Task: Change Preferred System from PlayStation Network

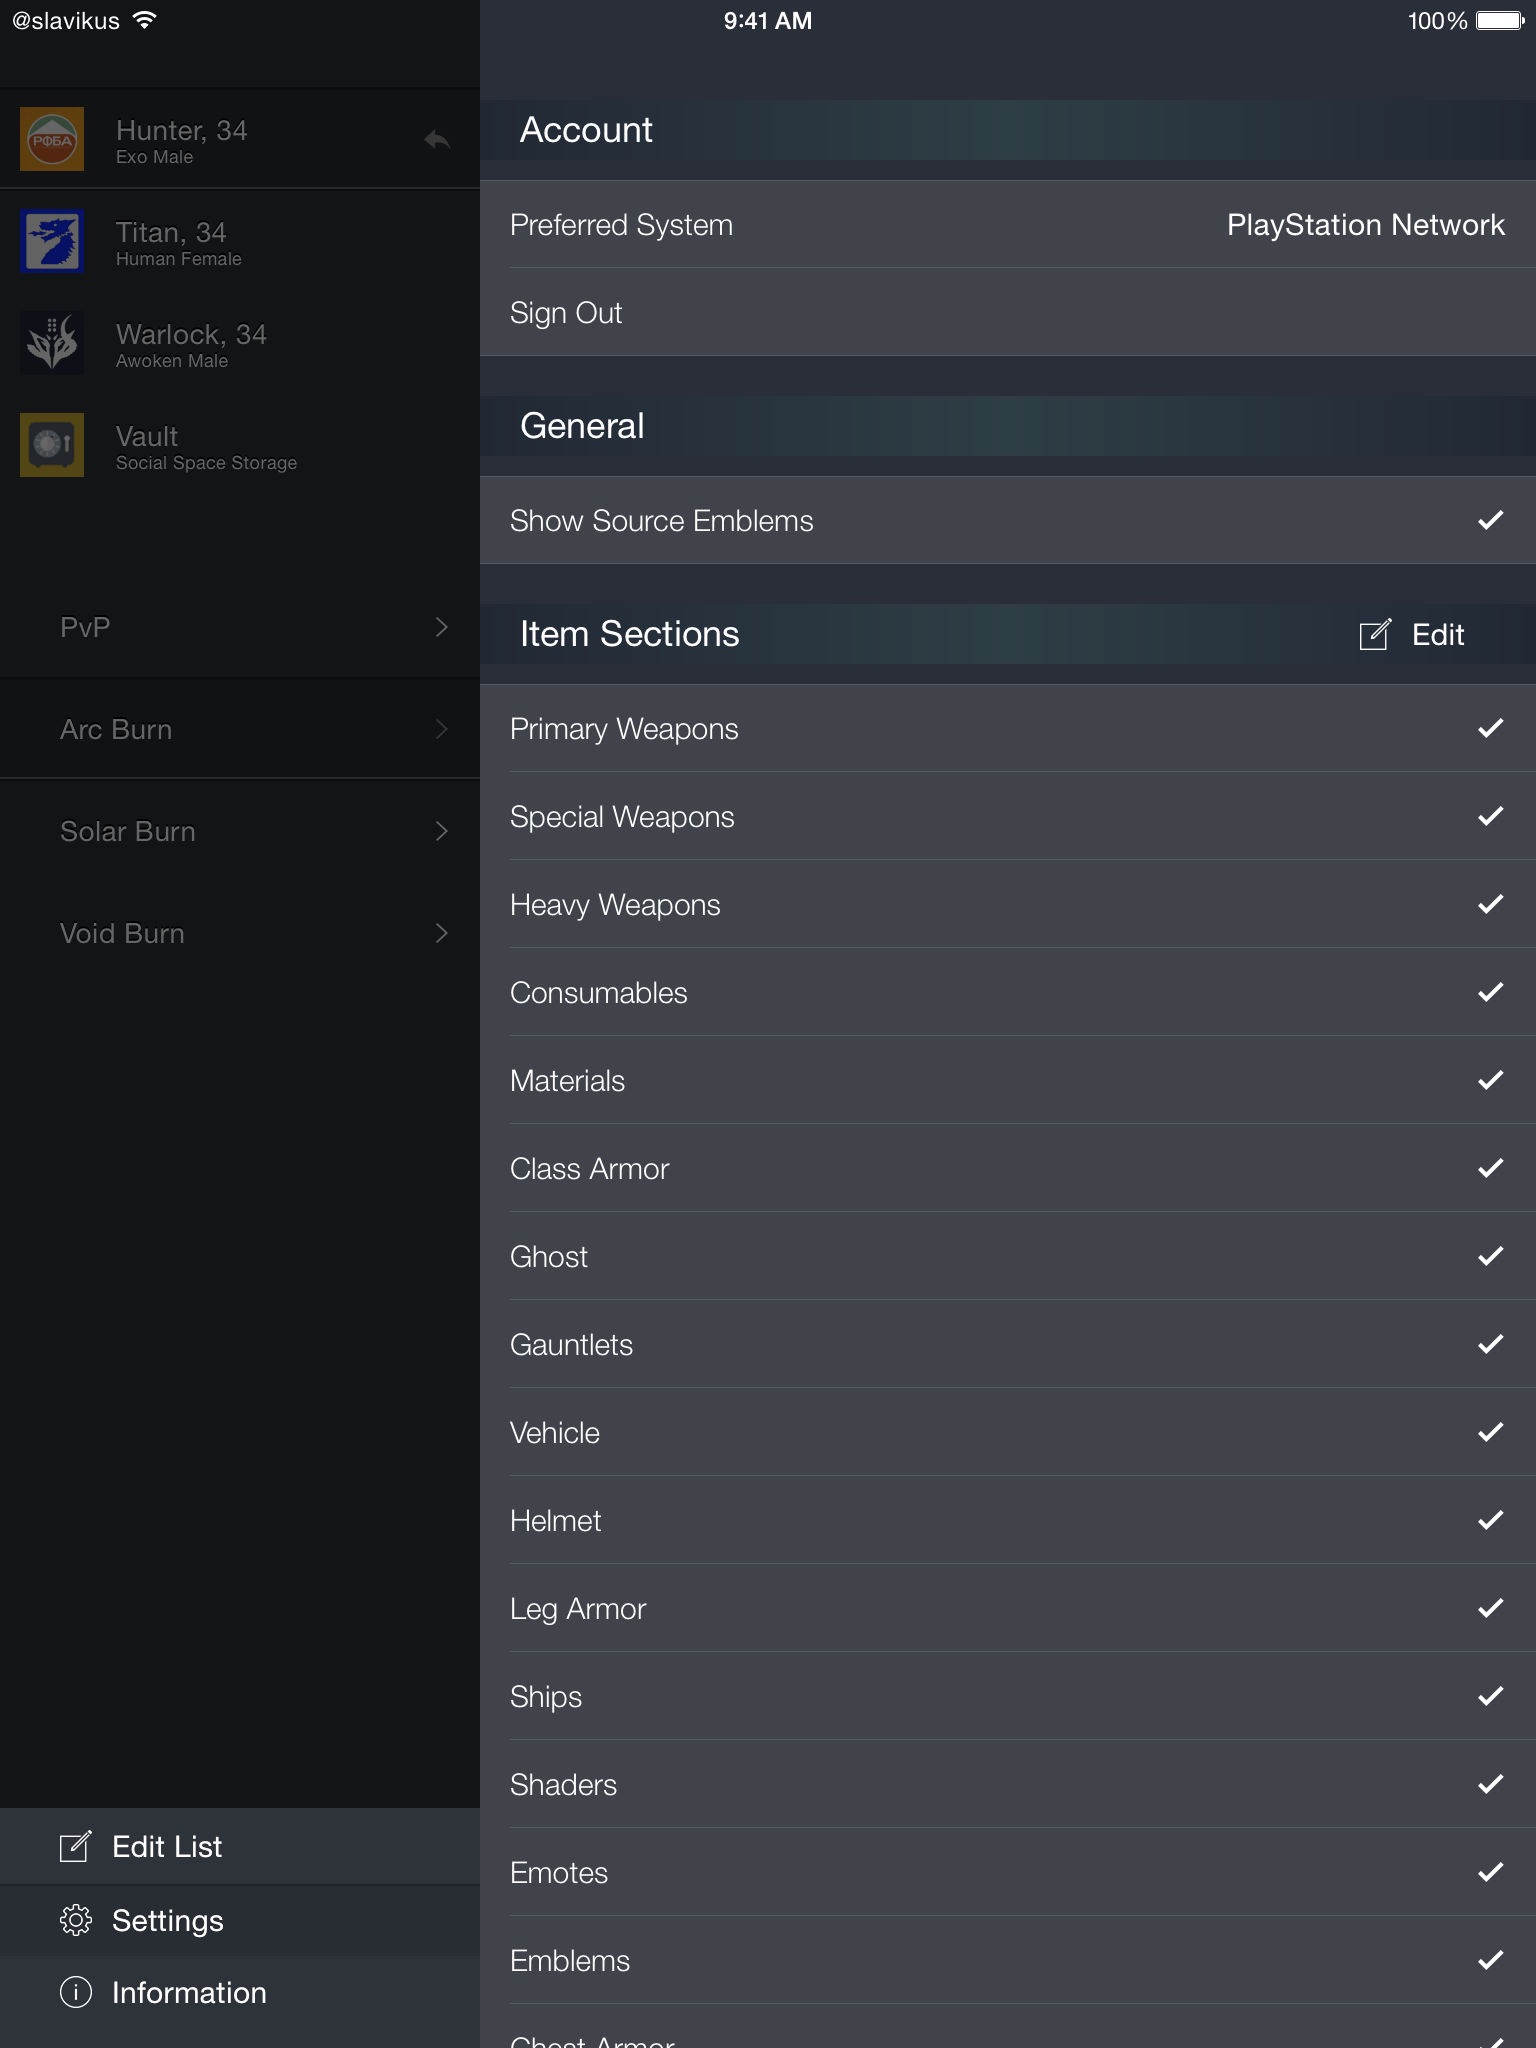Action: (x=1364, y=225)
